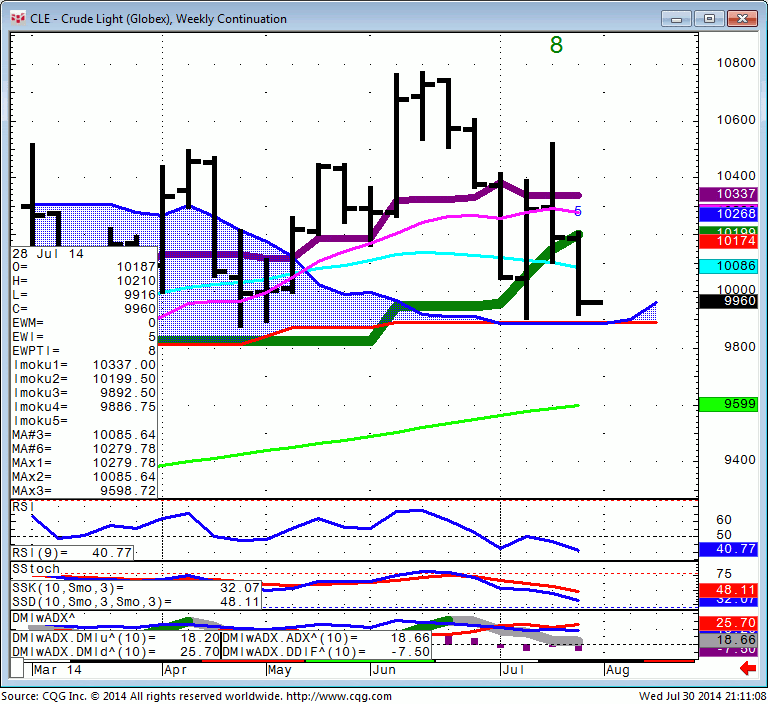The image size is (768, 704).
Task: Open the http://www.cqg.com link
Action: (339, 696)
